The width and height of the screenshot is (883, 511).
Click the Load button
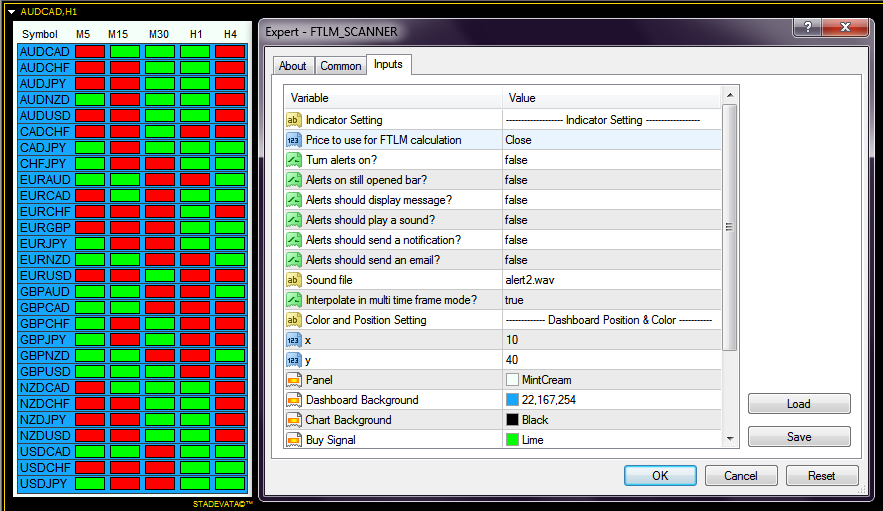799,404
